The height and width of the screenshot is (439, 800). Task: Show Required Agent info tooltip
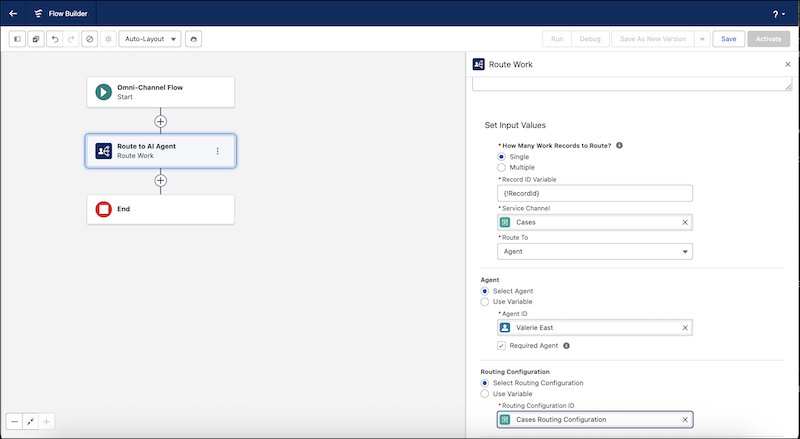(566, 346)
